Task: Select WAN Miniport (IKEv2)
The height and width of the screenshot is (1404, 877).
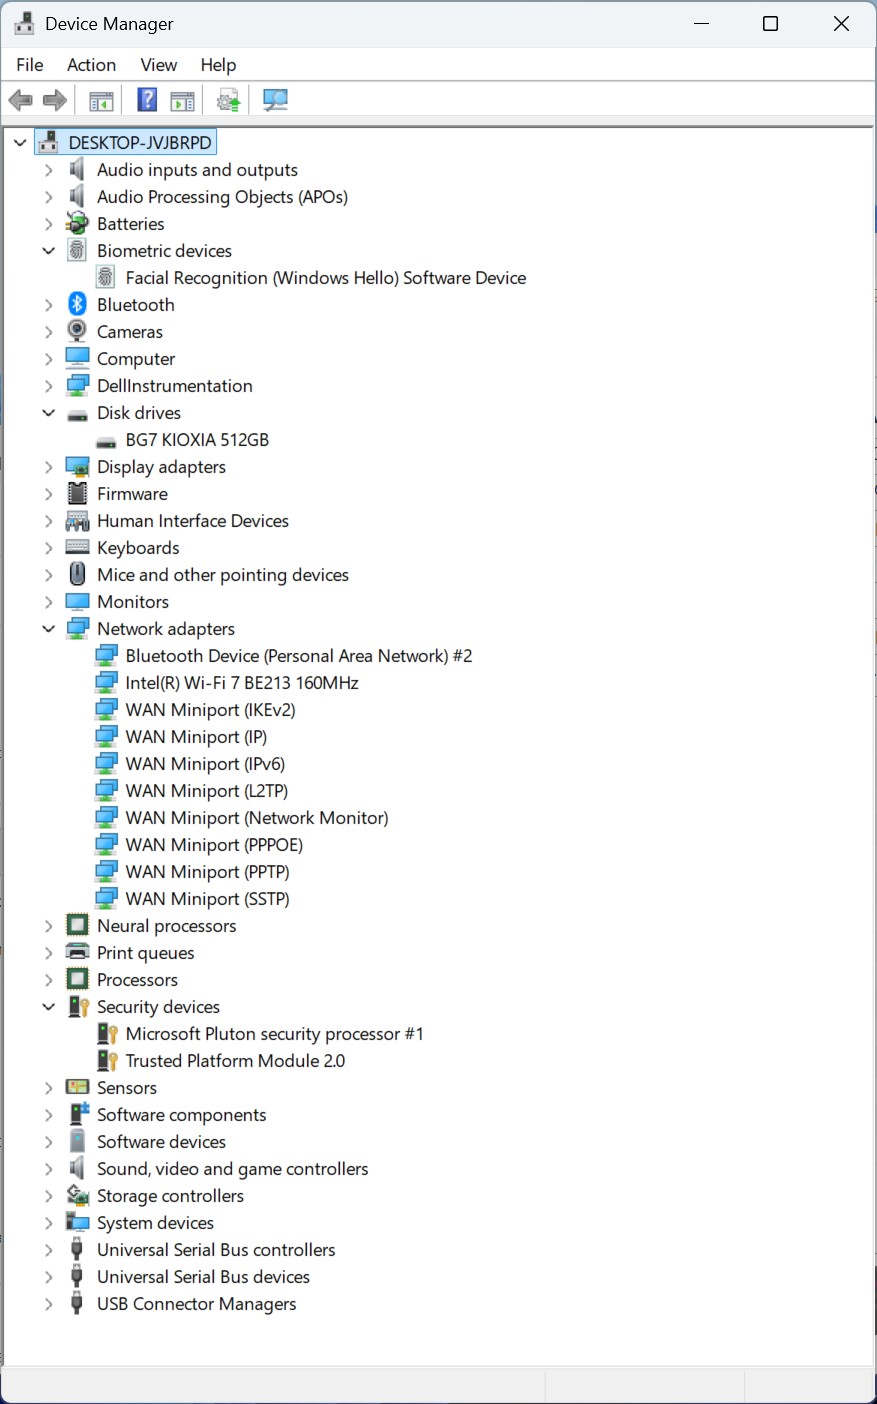Action: [210, 710]
